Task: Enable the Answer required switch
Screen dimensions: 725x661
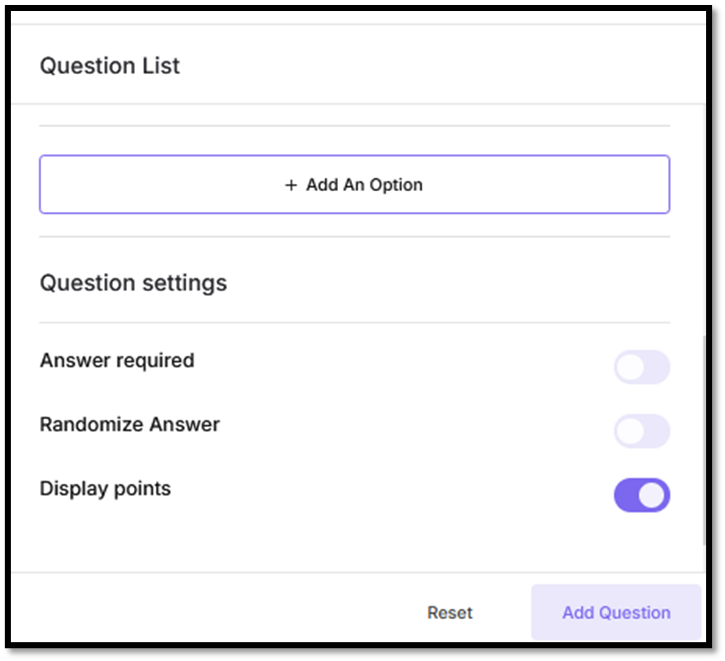Action: click(641, 367)
